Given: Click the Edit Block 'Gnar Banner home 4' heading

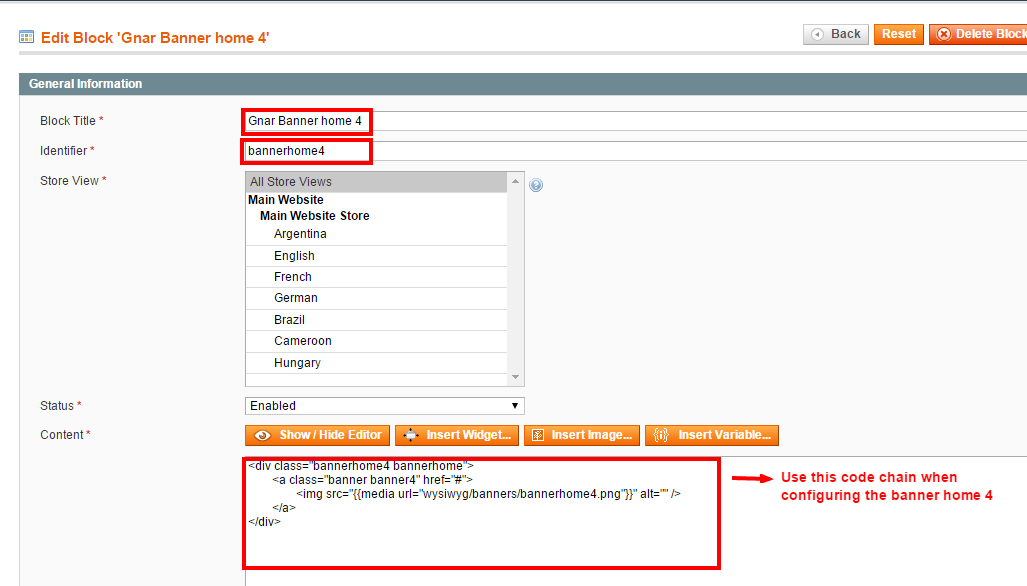Looking at the screenshot, I should pos(155,38).
